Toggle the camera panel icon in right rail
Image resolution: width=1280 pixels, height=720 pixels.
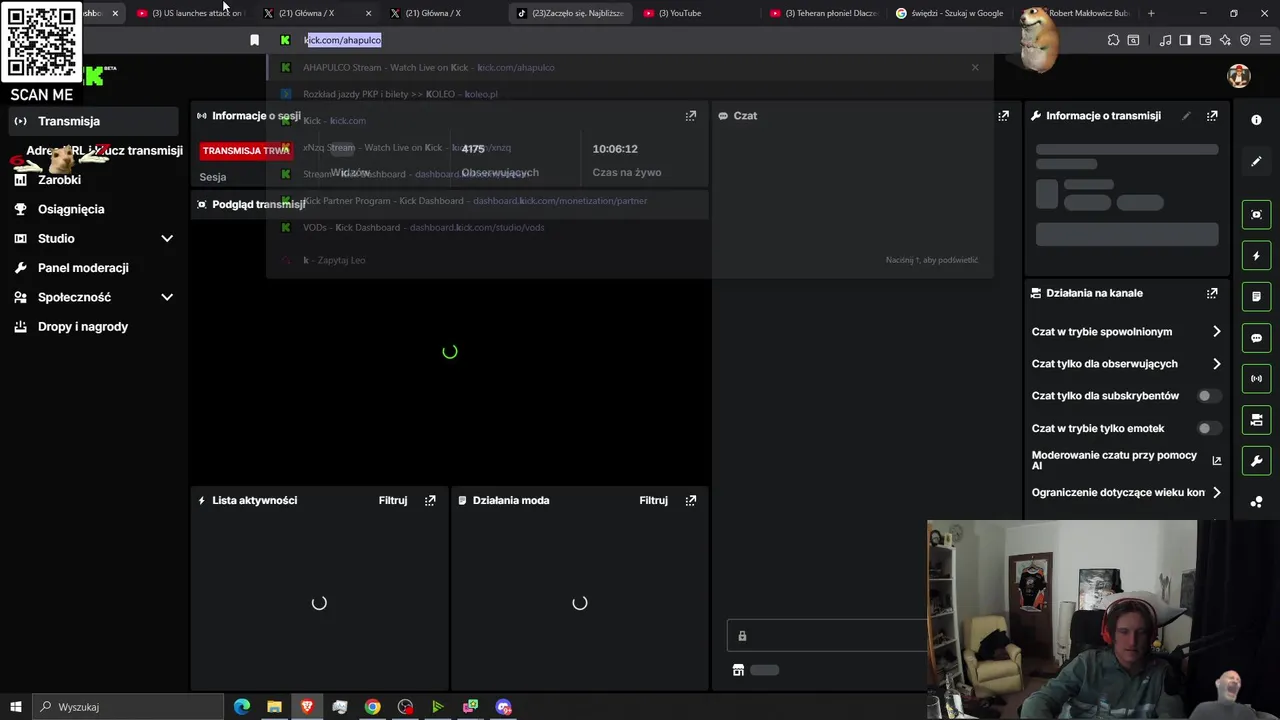click(x=1256, y=420)
